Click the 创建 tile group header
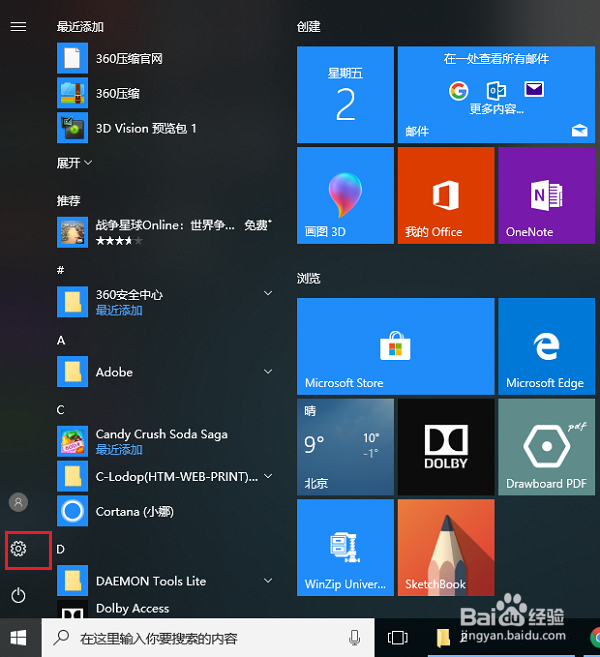This screenshot has width=600, height=657. 309,27
